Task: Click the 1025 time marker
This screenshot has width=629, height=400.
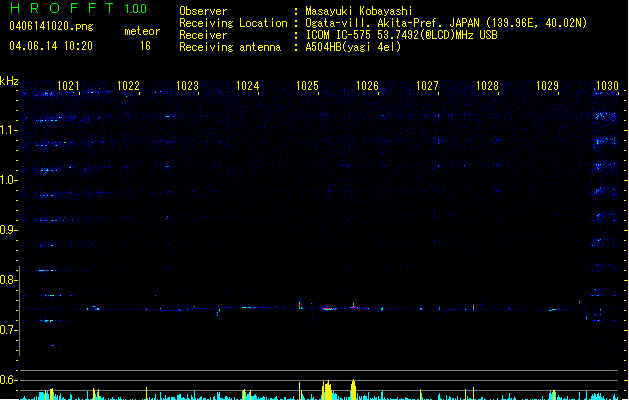Action: pos(307,86)
